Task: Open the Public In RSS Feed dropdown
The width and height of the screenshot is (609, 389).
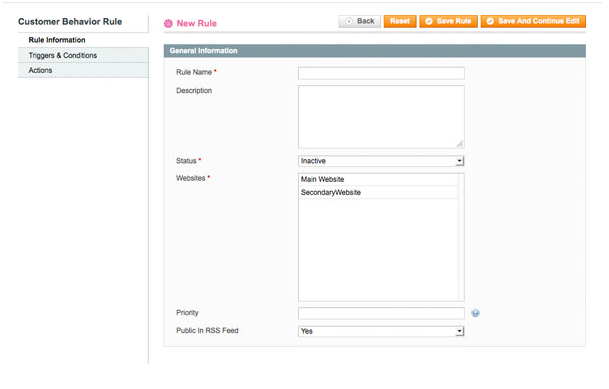Action: tap(381, 331)
